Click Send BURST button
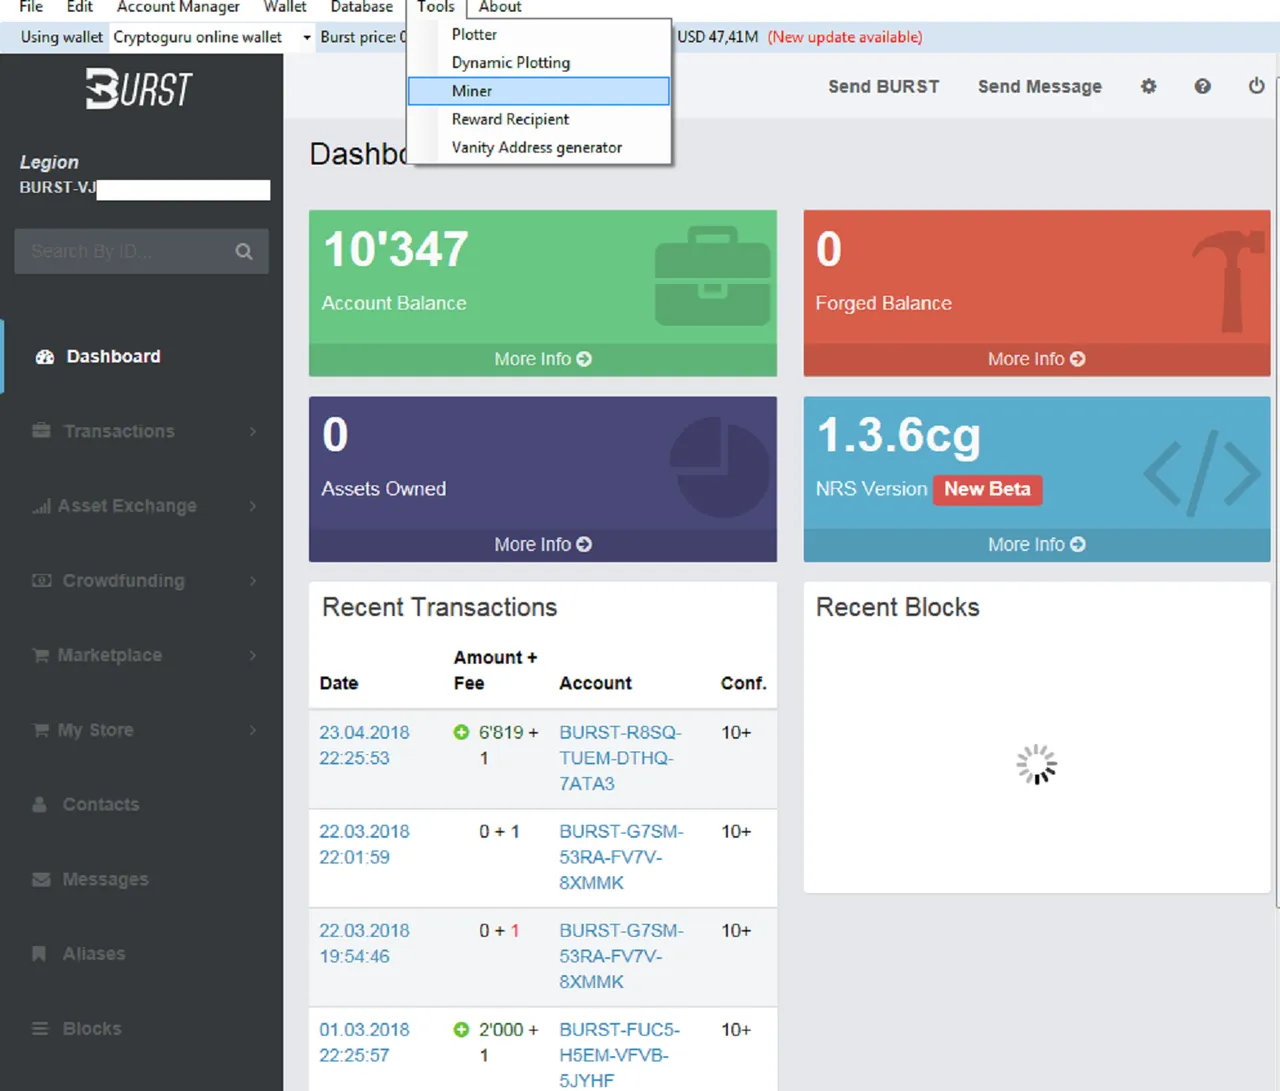1280x1091 pixels. [x=884, y=87]
